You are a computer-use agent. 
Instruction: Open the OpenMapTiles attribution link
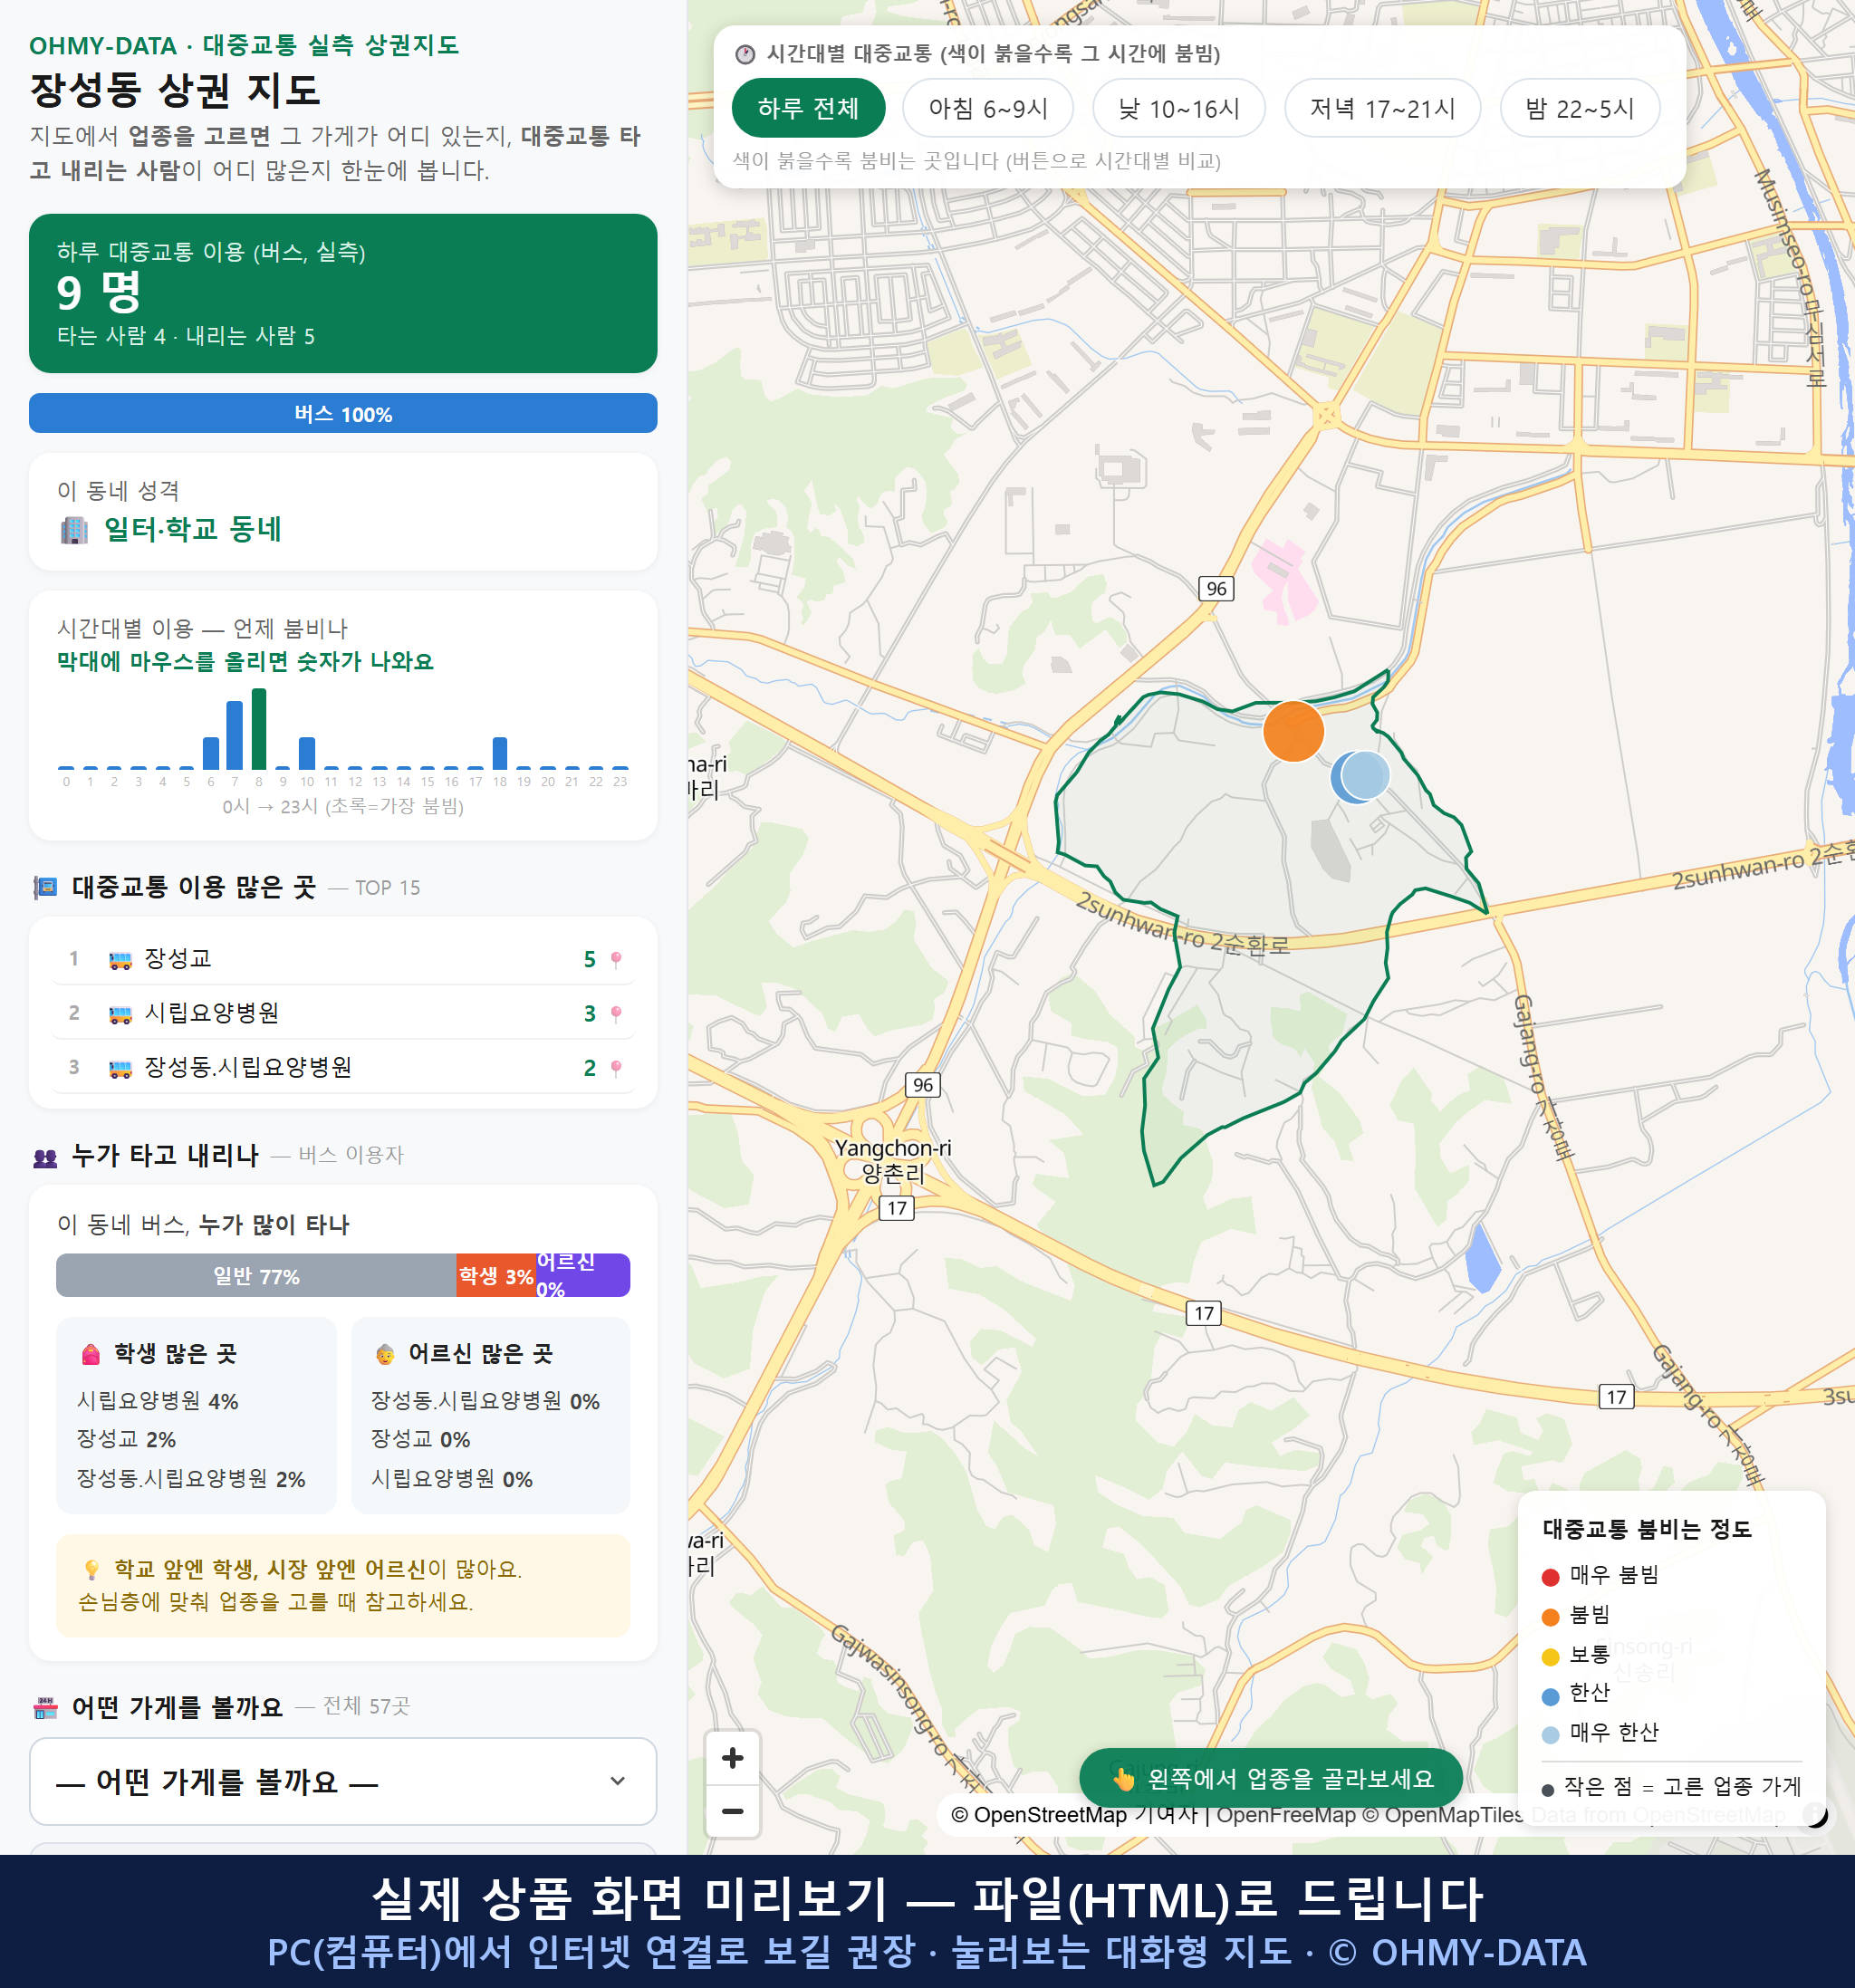click(x=1443, y=1814)
